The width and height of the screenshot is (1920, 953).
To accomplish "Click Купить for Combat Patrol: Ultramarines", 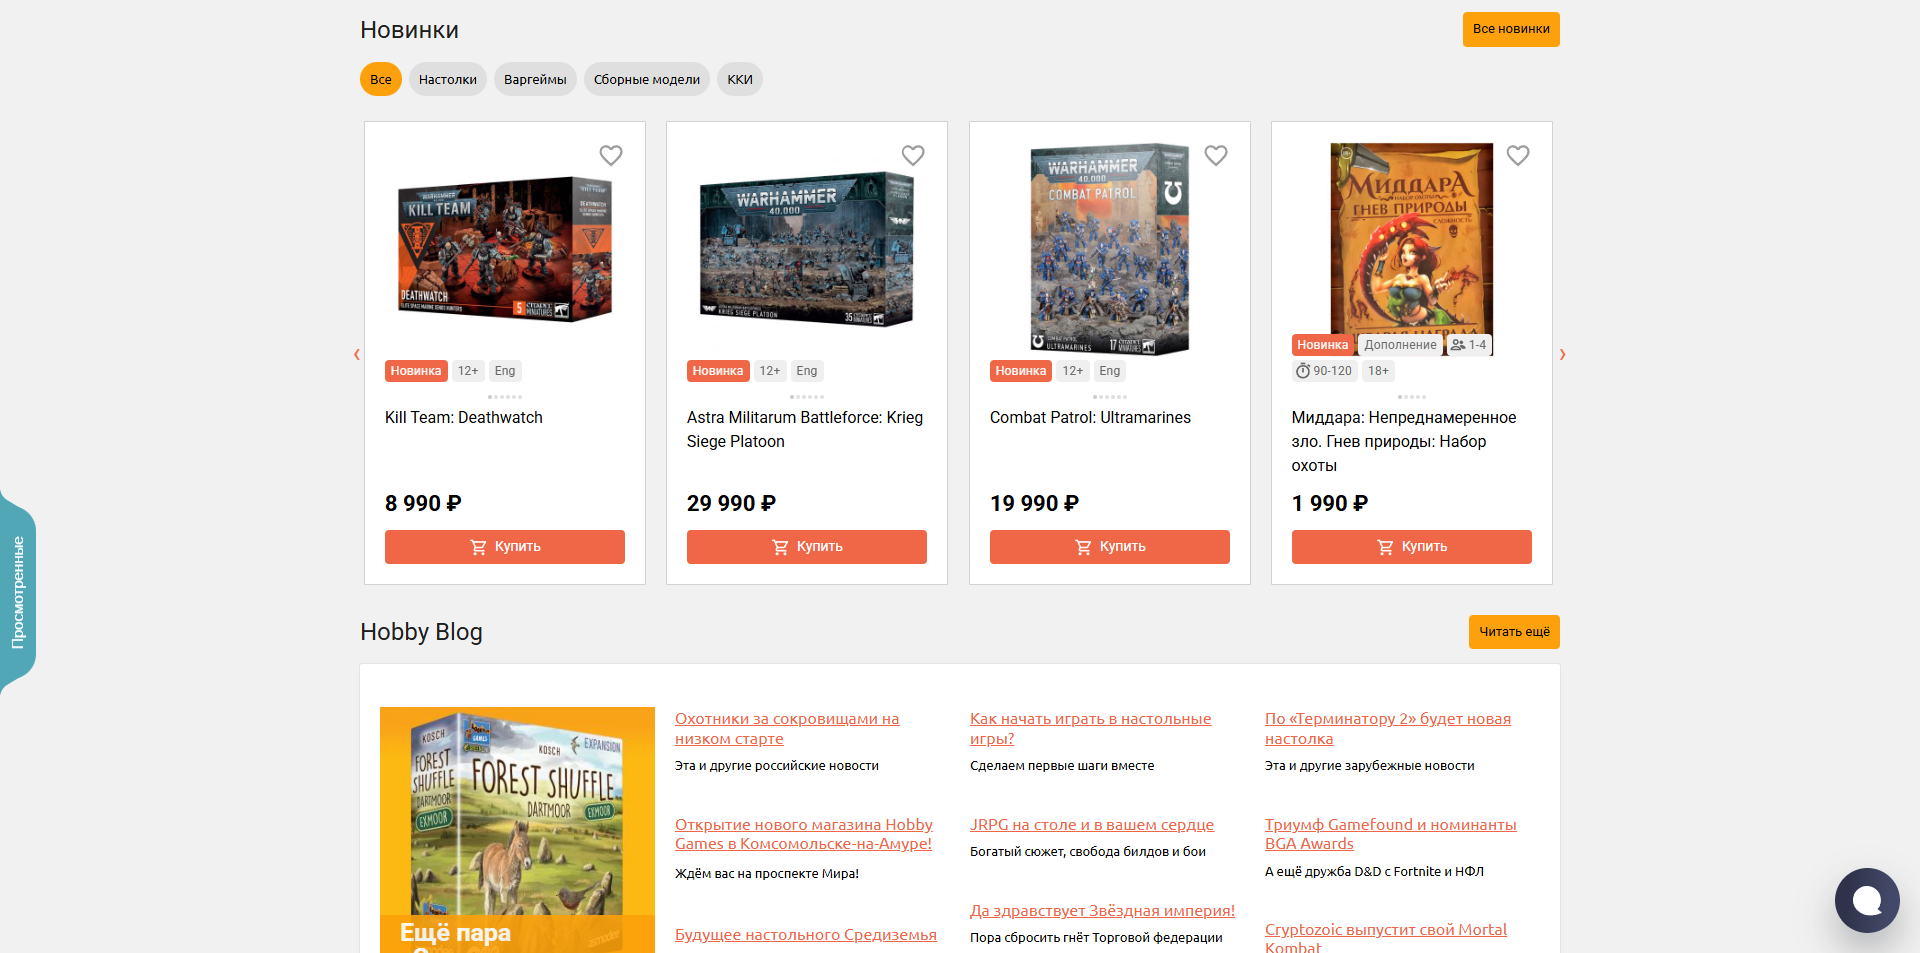I will (x=1110, y=547).
